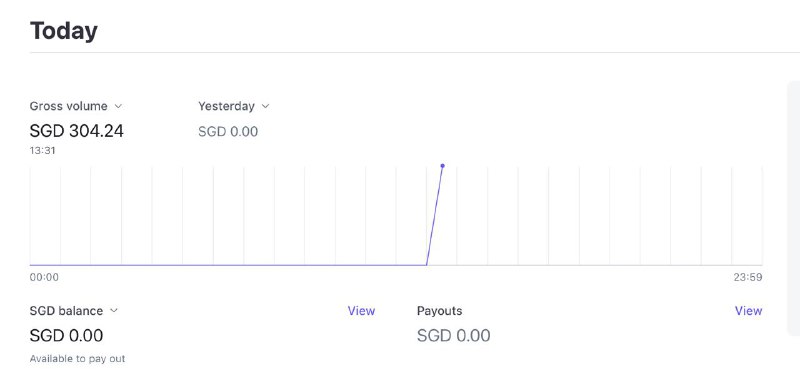The width and height of the screenshot is (800, 381).
Task: Select the purple data point on the chart
Action: tap(442, 166)
